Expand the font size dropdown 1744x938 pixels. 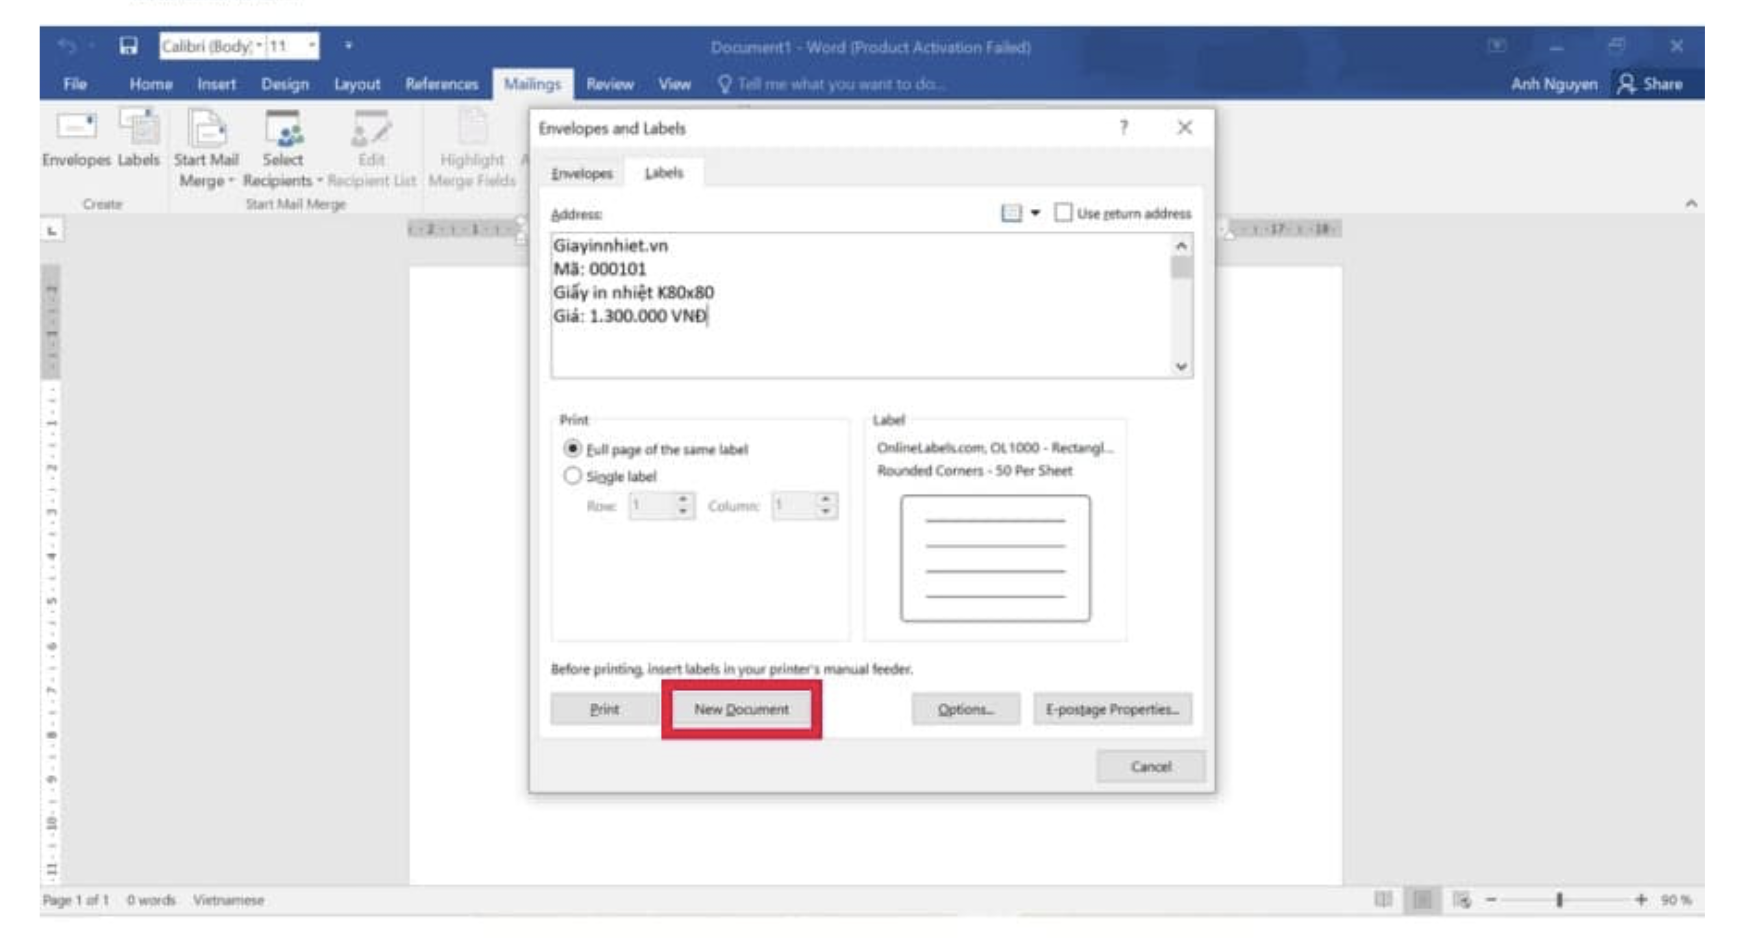(x=312, y=46)
